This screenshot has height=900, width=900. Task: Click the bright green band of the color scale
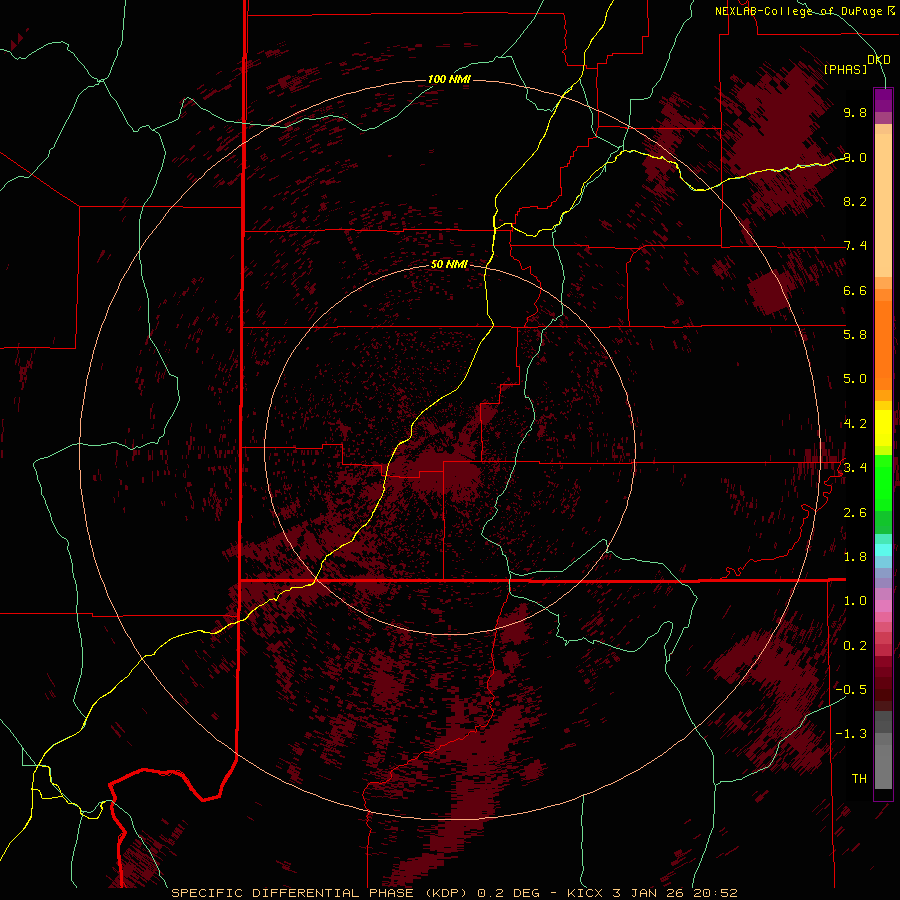883,482
